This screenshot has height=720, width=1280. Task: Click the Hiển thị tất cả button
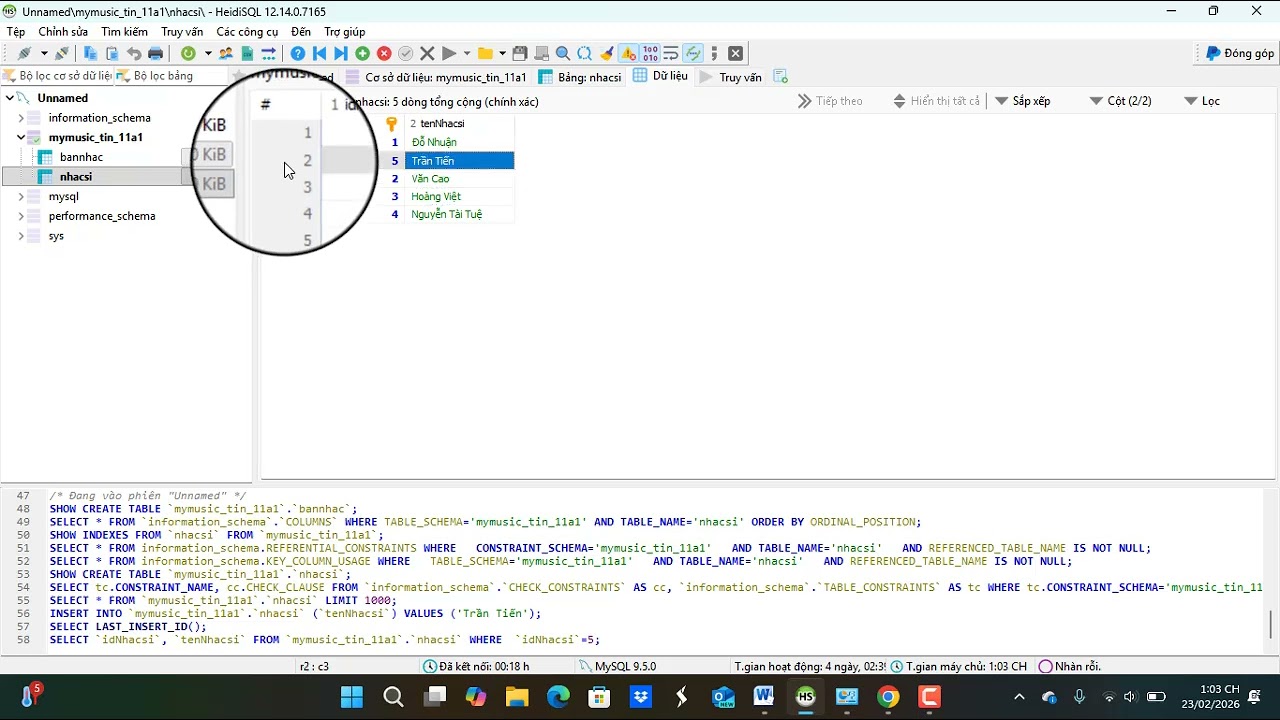tap(936, 101)
